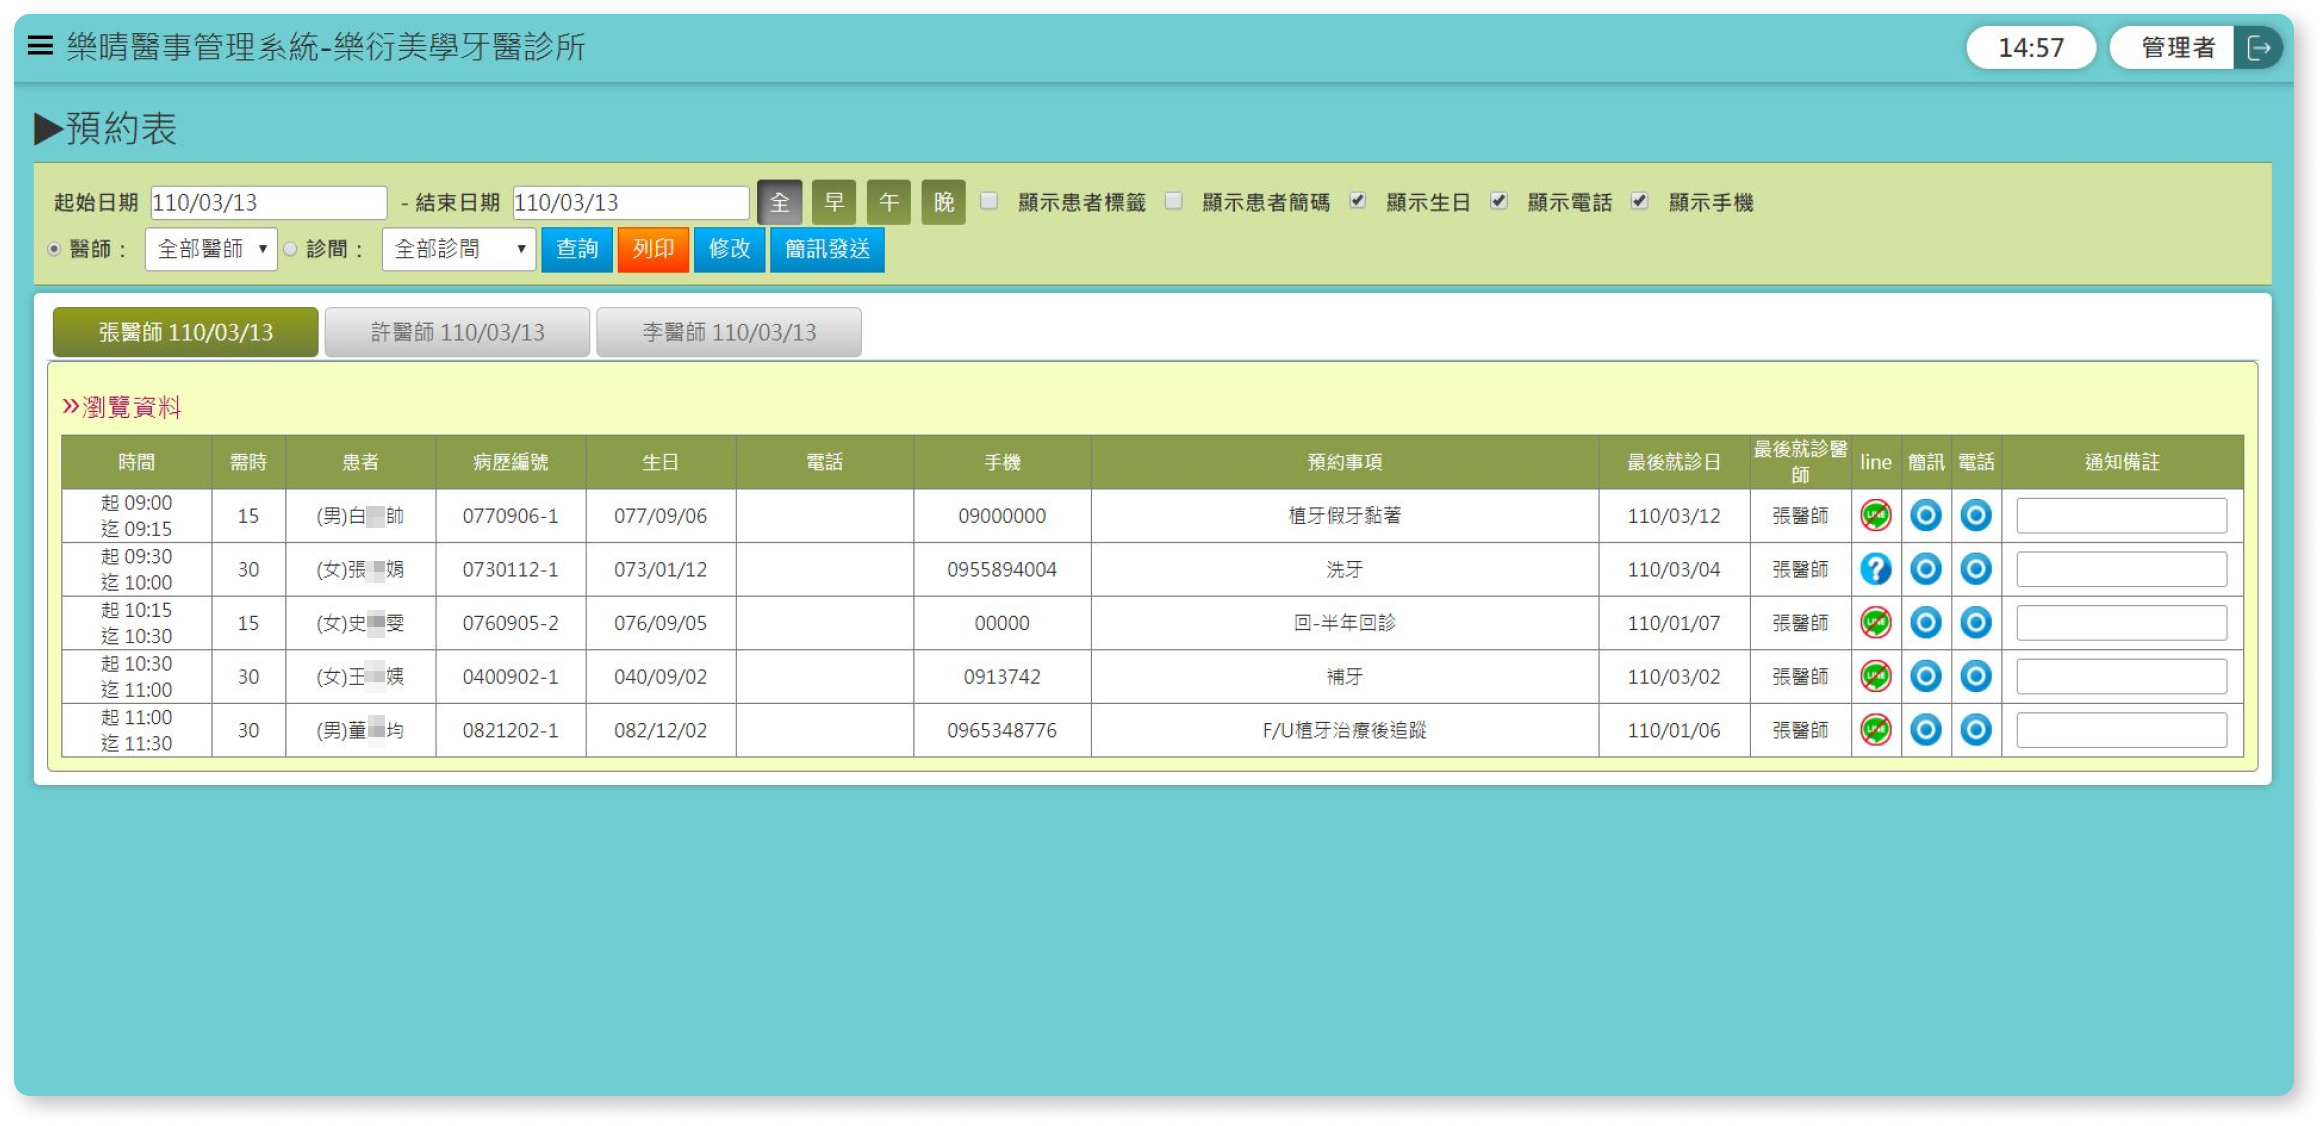
Task: Switch to 李醫師 110/03/13 tab
Action: tap(728, 332)
